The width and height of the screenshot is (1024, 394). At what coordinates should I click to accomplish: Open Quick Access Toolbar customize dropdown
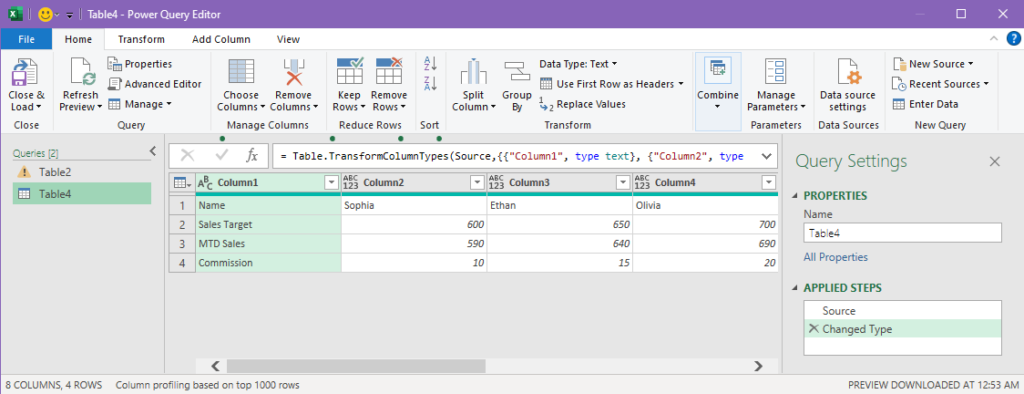coord(69,15)
